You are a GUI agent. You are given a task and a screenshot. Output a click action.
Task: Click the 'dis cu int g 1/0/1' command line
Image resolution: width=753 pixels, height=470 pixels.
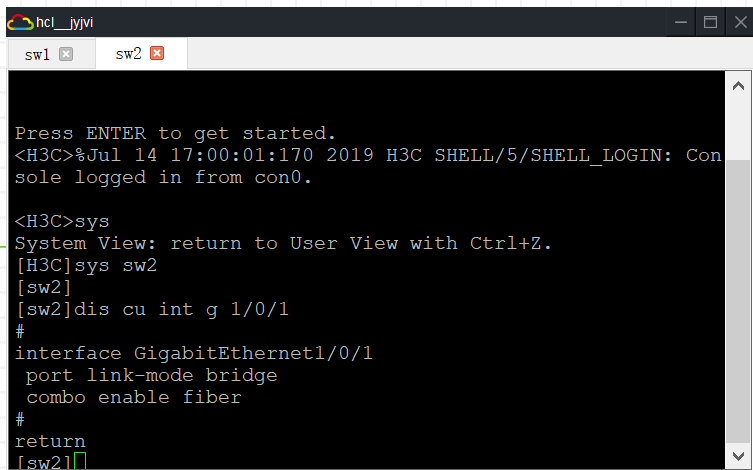coord(180,309)
